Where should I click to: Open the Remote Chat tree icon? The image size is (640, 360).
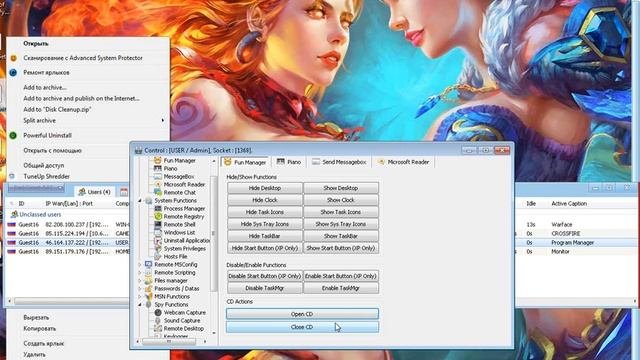click(158, 192)
